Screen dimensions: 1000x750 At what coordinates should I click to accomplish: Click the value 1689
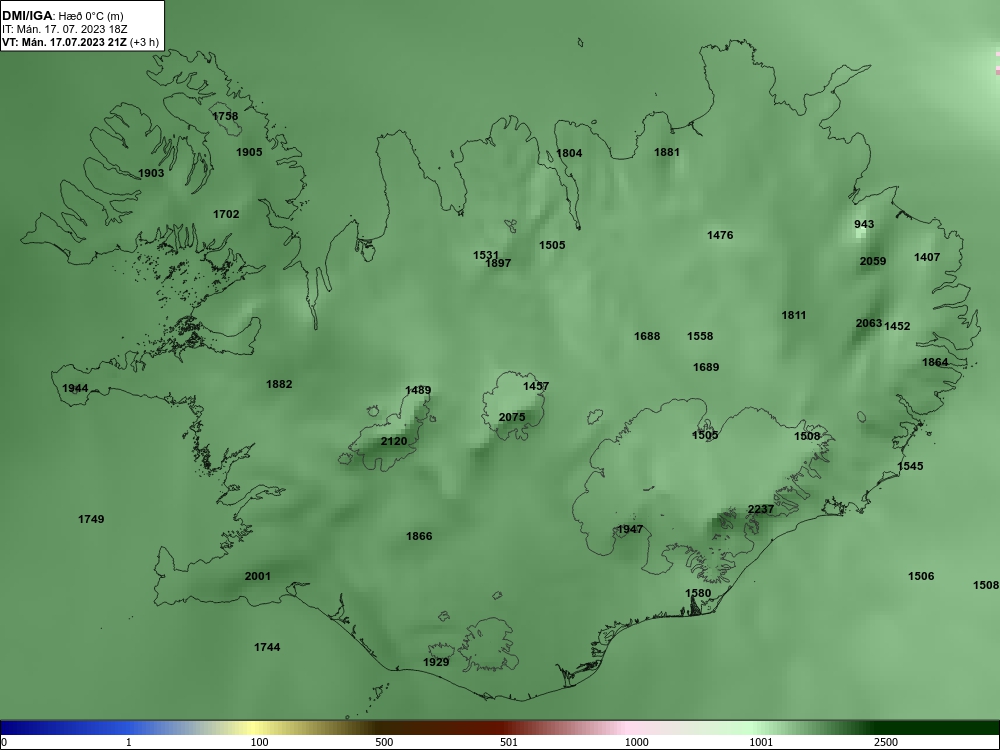tap(706, 367)
